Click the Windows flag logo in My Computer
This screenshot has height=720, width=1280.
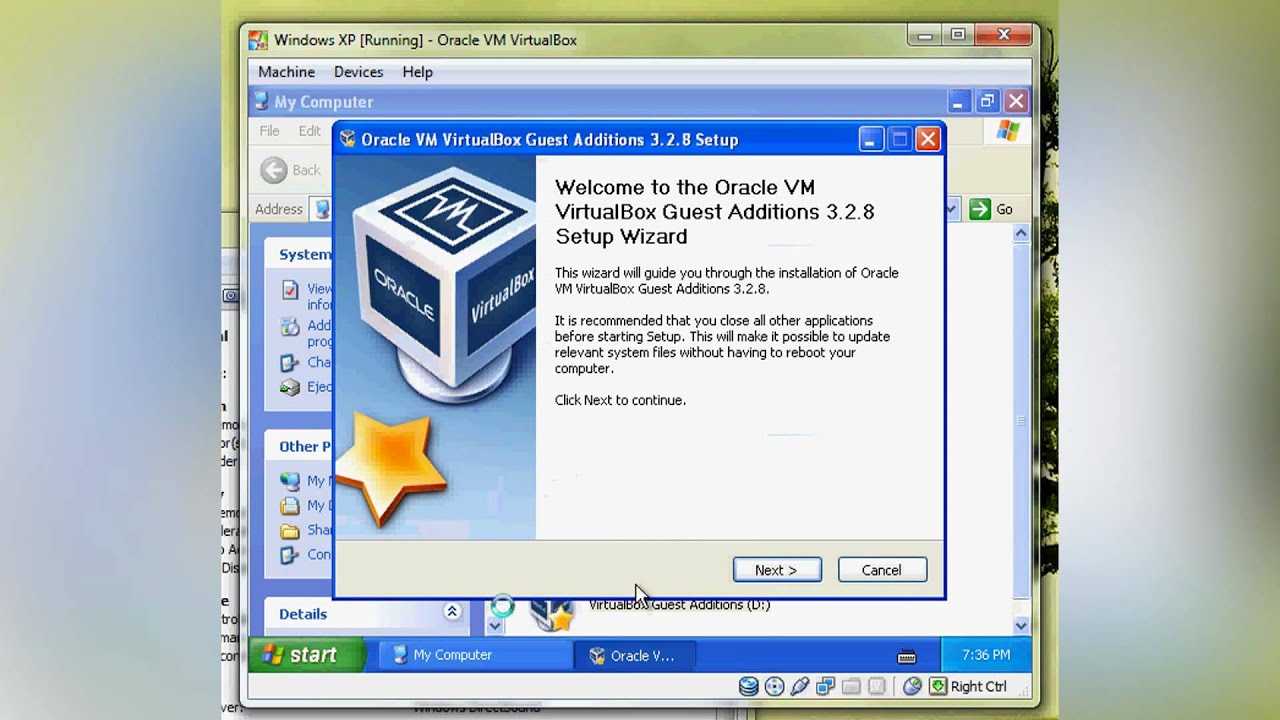coord(1007,131)
